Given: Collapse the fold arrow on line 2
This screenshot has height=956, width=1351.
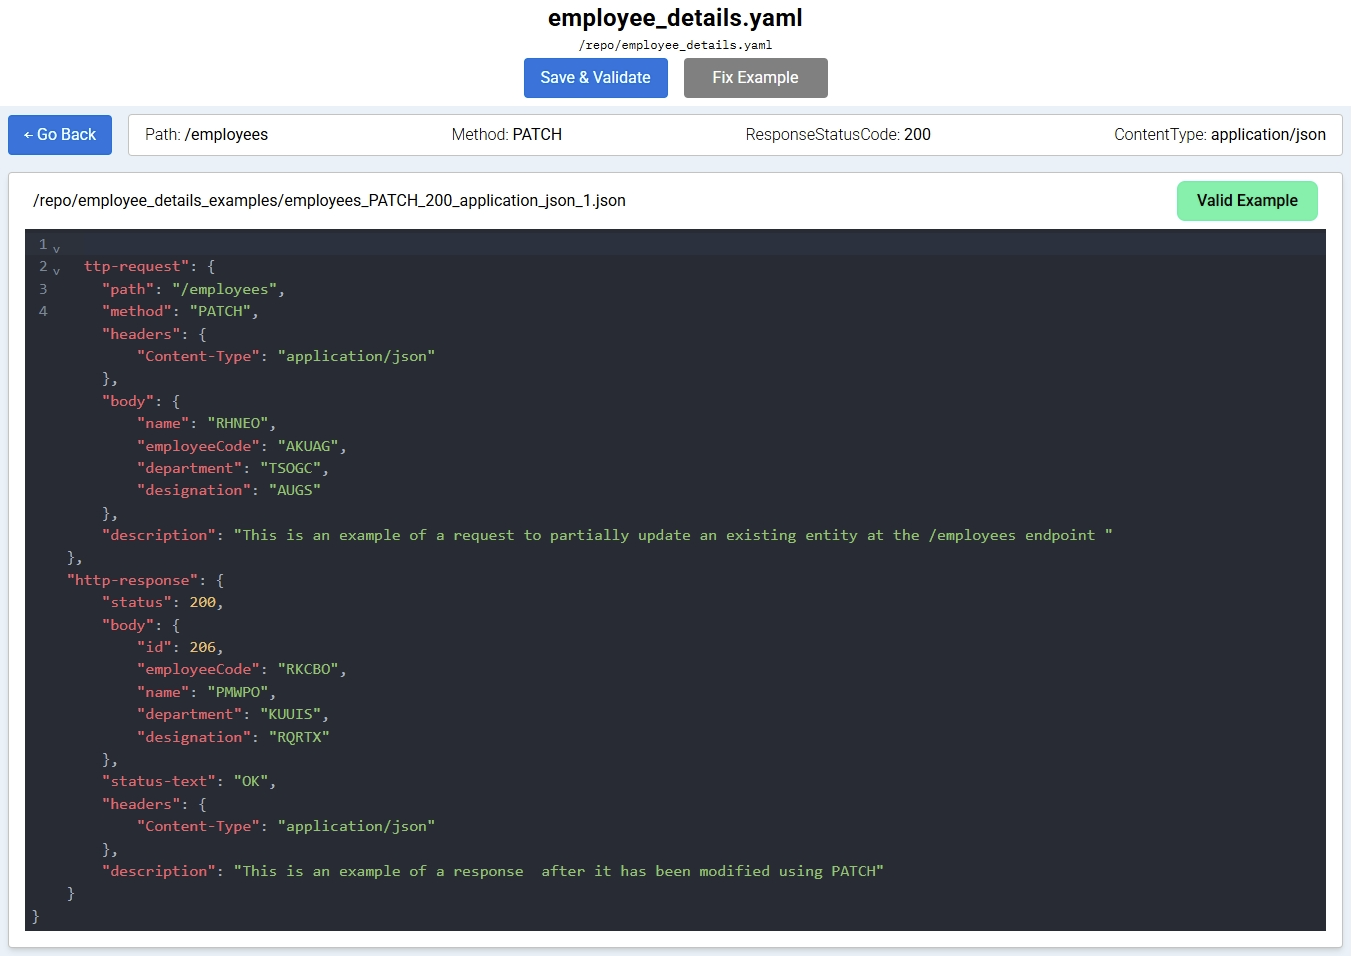Looking at the screenshot, I should click(x=57, y=271).
